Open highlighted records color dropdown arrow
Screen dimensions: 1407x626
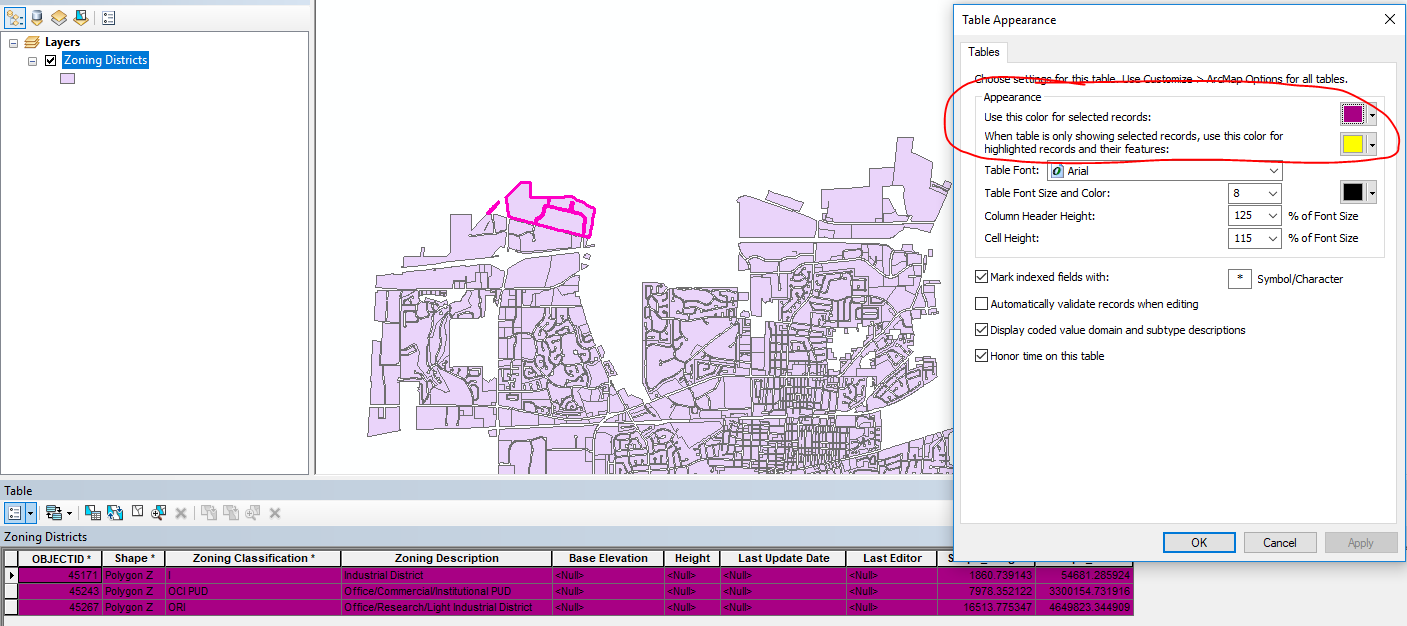[1372, 144]
